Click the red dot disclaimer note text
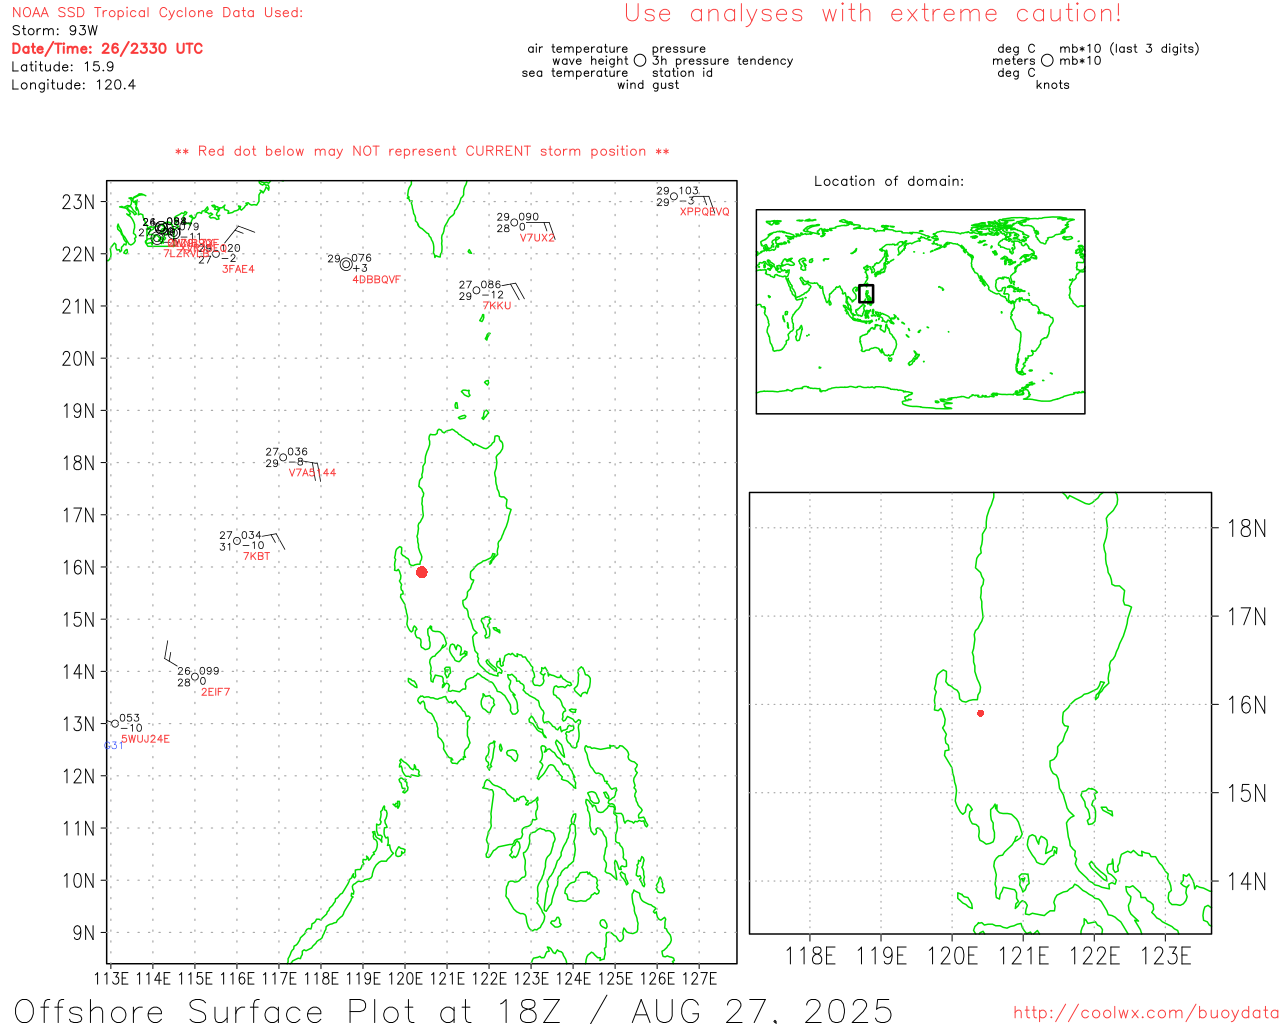 422,151
